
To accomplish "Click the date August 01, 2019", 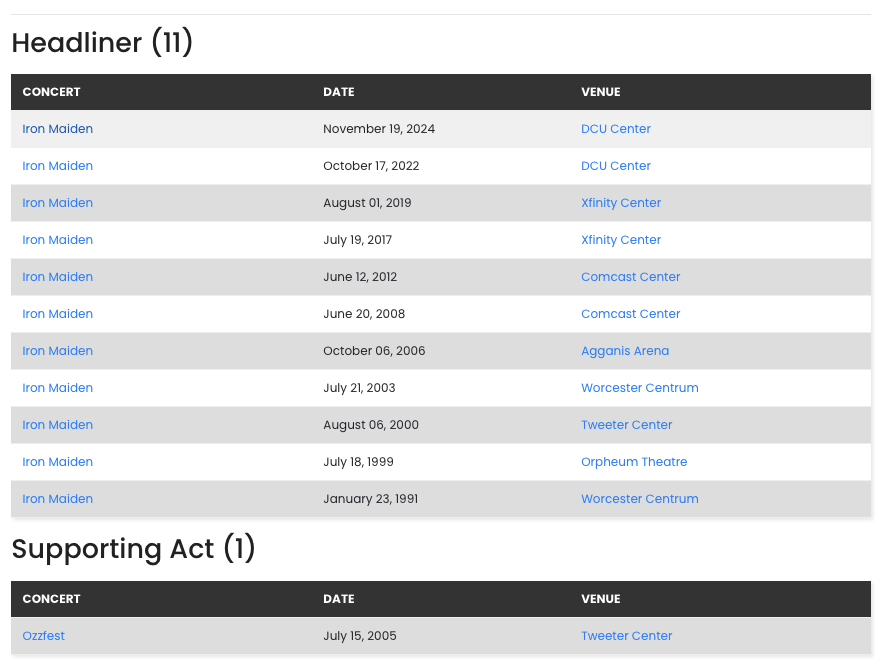I will tap(367, 203).
